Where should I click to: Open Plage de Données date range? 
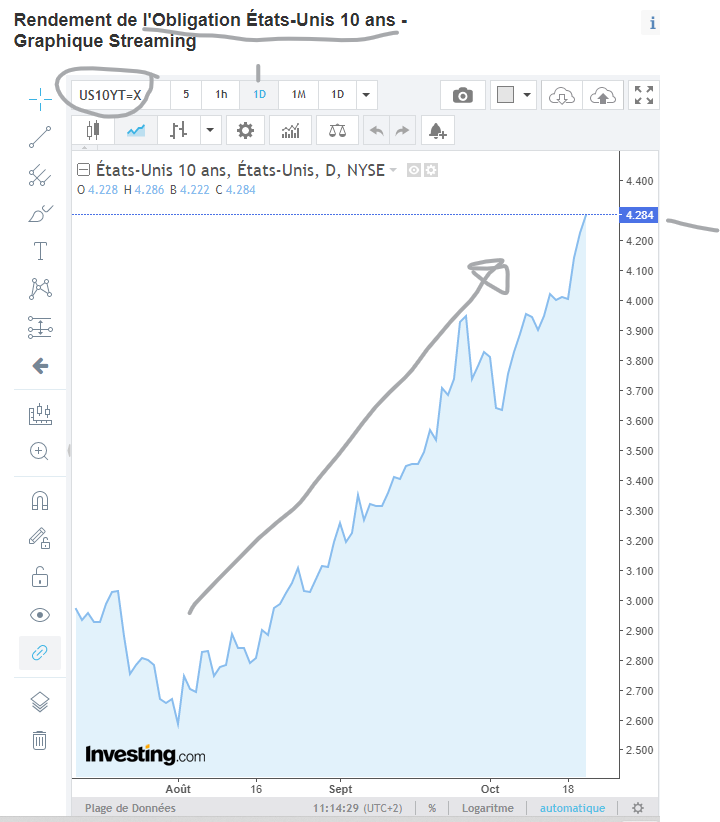pos(130,808)
